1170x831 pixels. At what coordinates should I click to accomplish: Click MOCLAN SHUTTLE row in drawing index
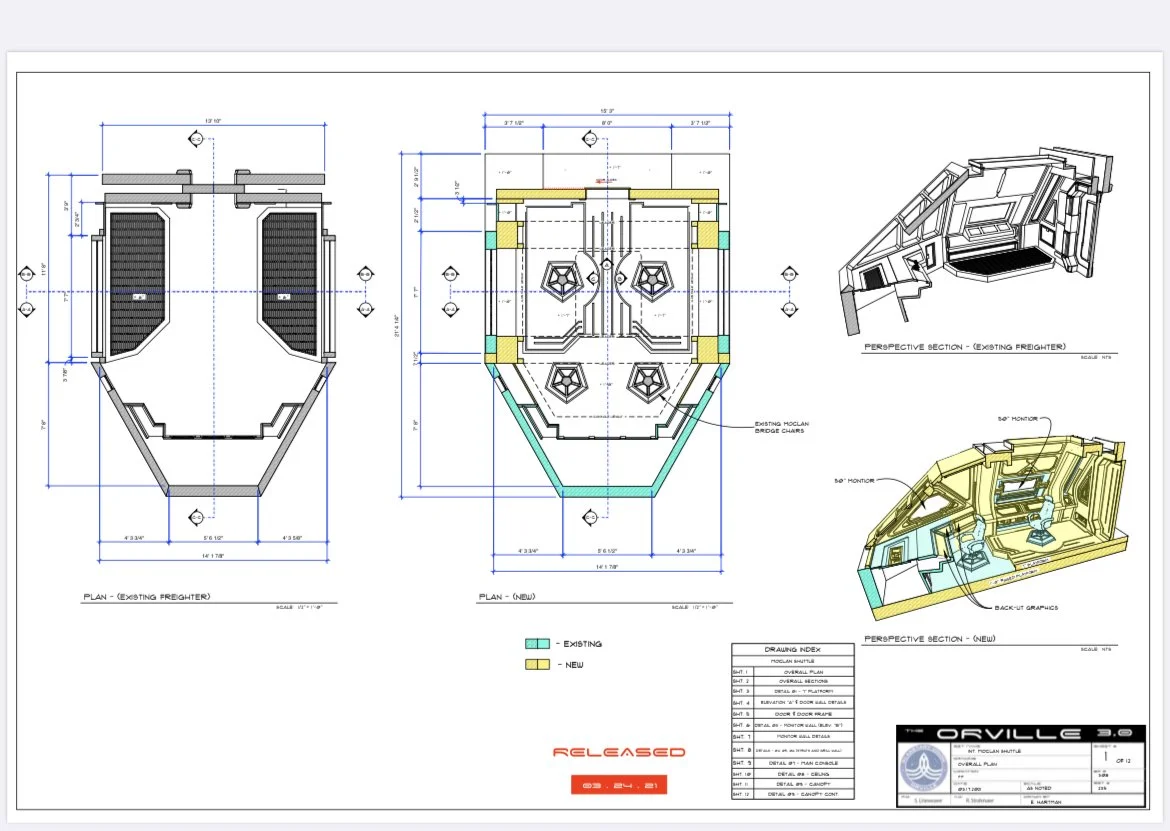pos(792,661)
